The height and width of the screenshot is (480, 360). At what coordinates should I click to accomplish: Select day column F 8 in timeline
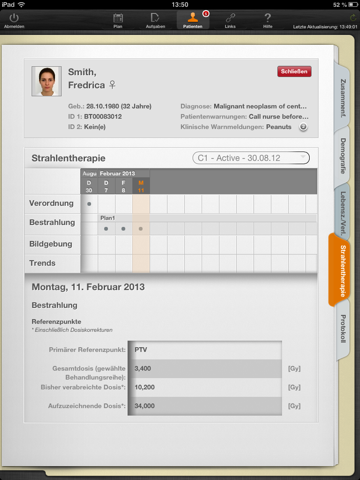[x=123, y=186]
